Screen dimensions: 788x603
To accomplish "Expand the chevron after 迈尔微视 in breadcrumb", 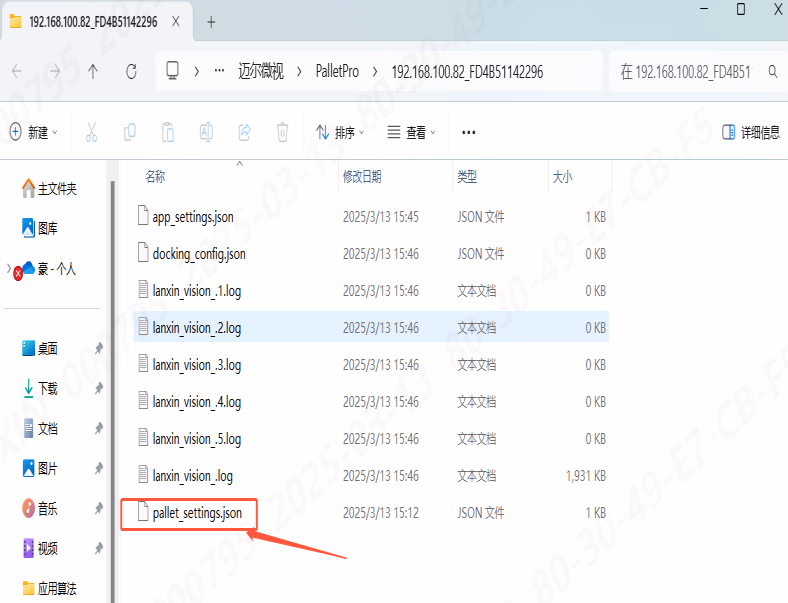I will [x=300, y=72].
